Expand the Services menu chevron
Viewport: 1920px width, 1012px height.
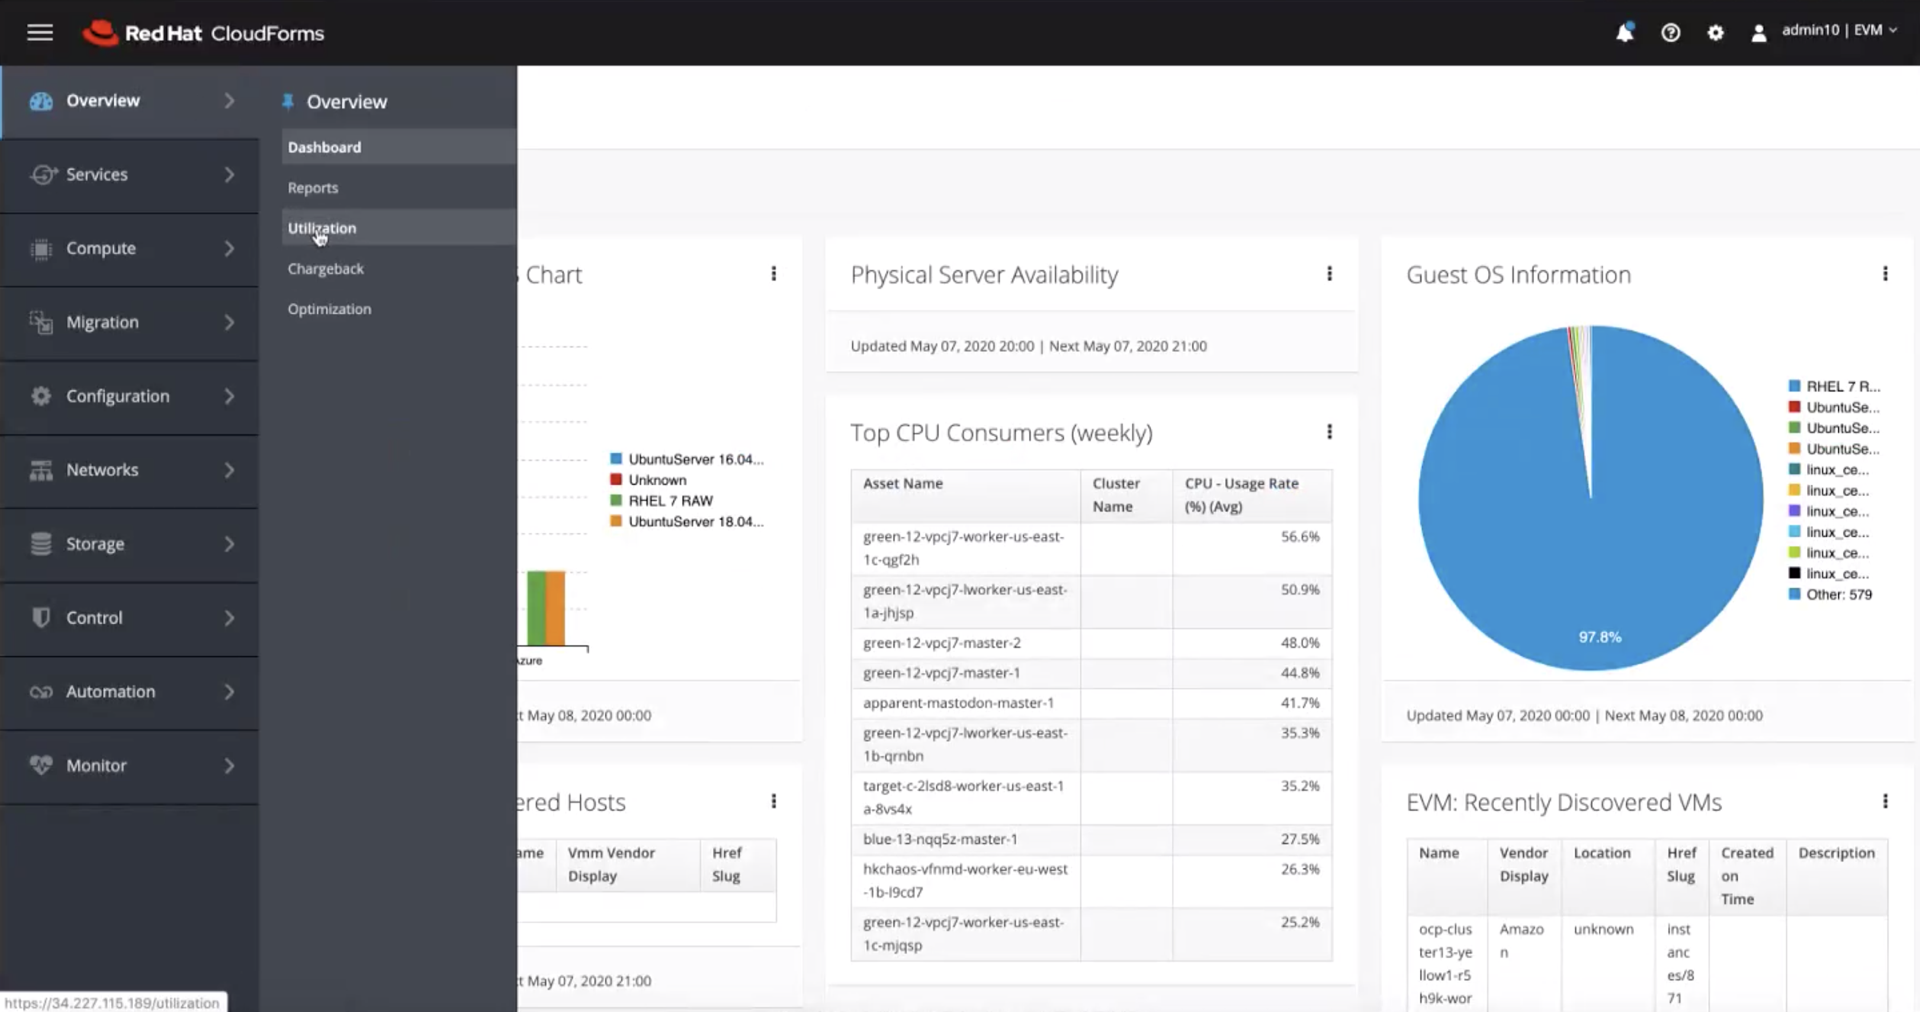(229, 174)
